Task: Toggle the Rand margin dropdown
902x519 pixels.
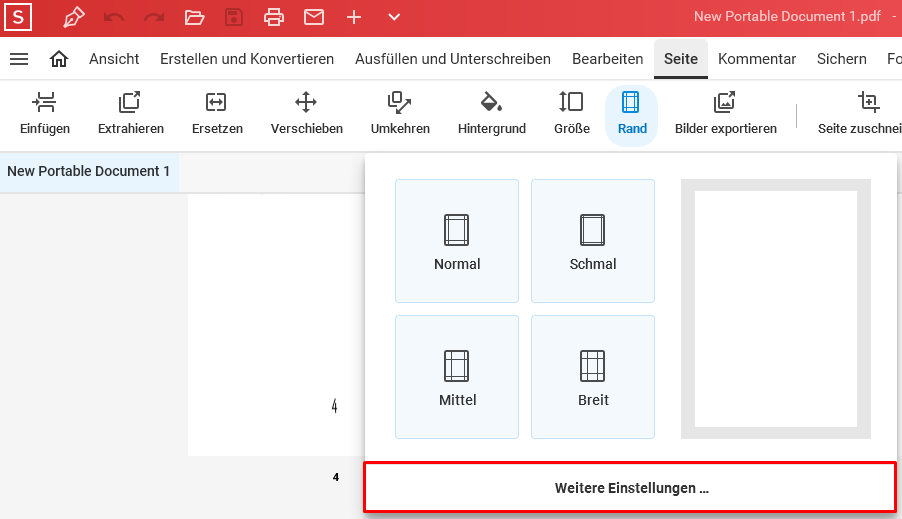Action: 632,116
